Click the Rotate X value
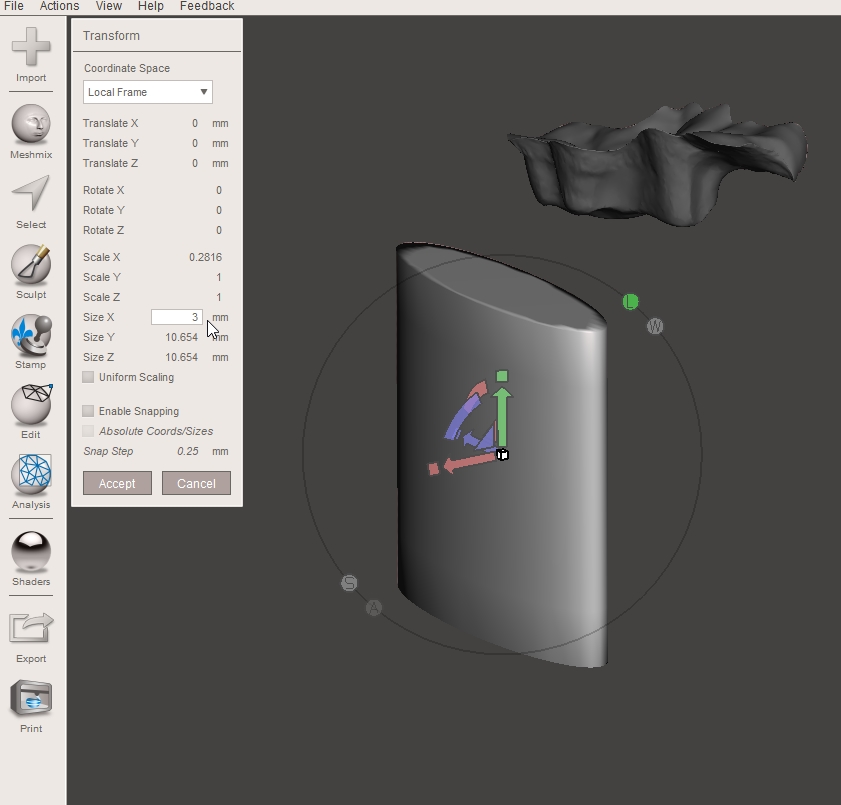841x805 pixels. pos(219,190)
